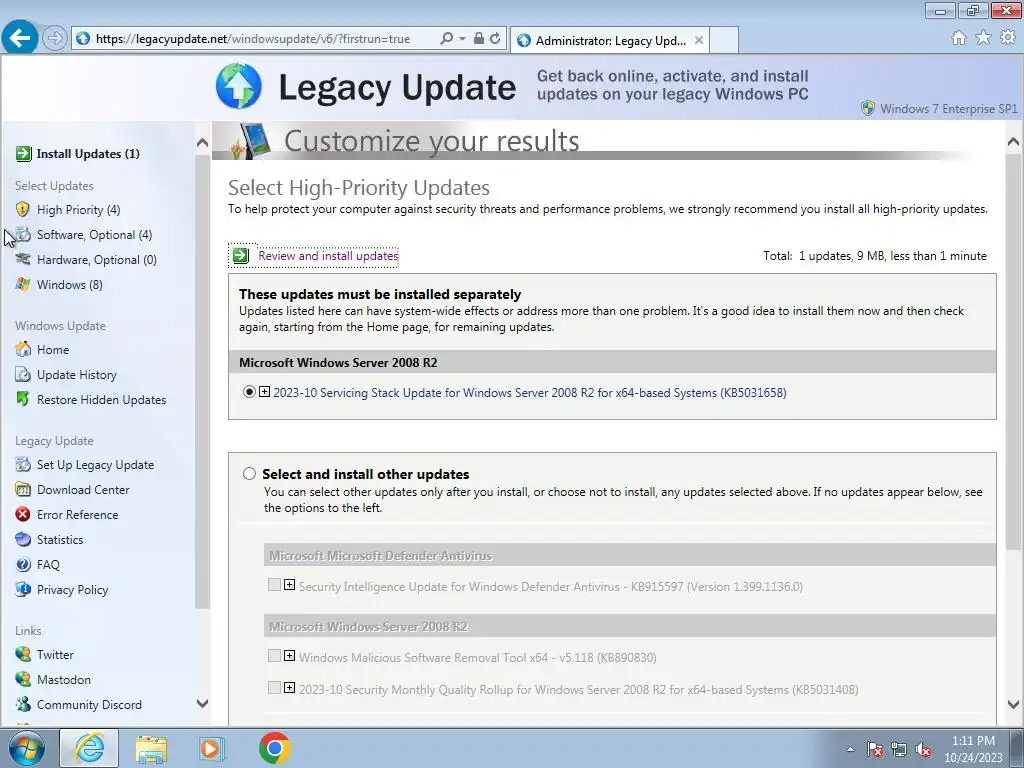The height and width of the screenshot is (768, 1024).
Task: Open Chrome from the taskbar
Action: pyautogui.click(x=274, y=748)
